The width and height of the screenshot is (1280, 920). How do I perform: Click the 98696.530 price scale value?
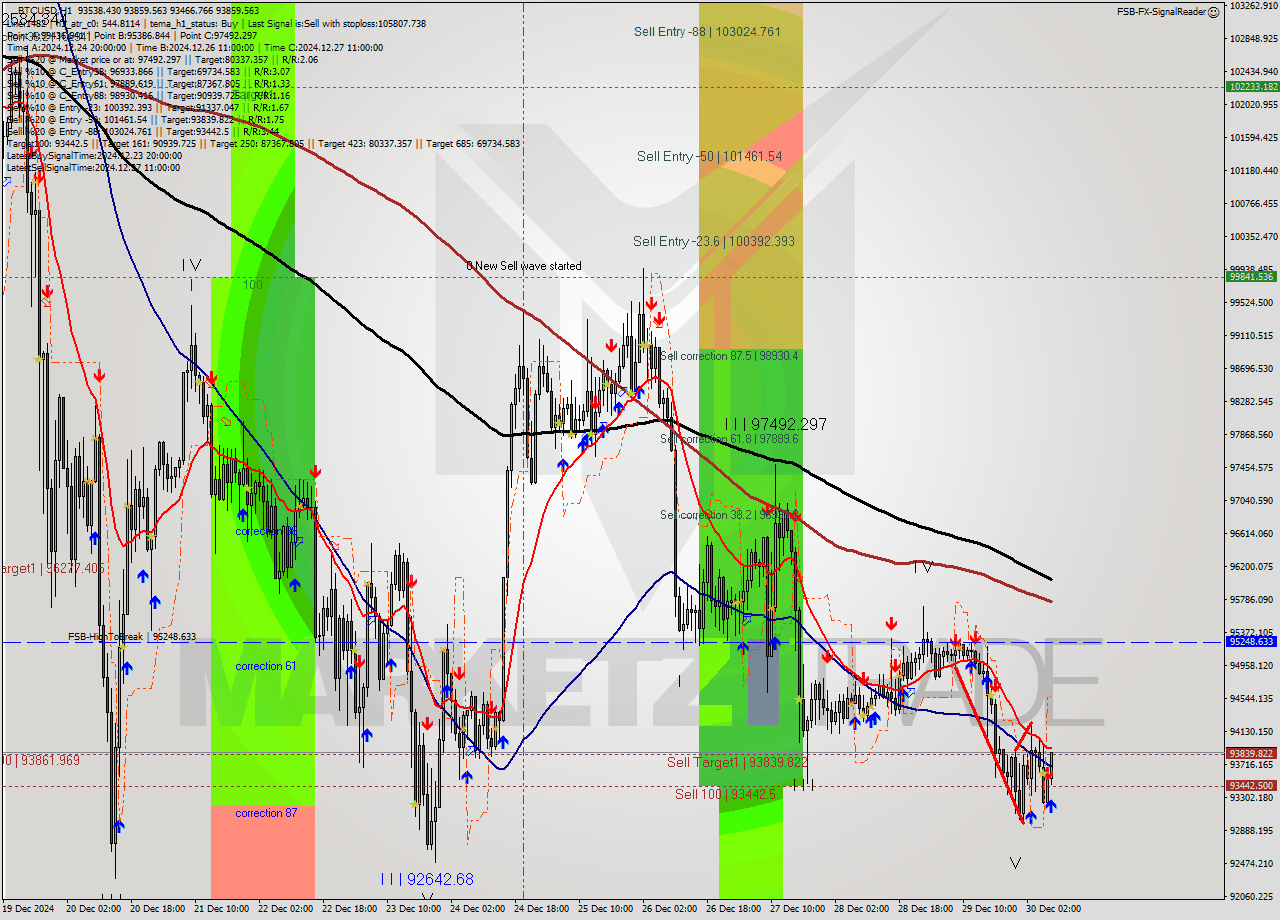[x=1252, y=368]
